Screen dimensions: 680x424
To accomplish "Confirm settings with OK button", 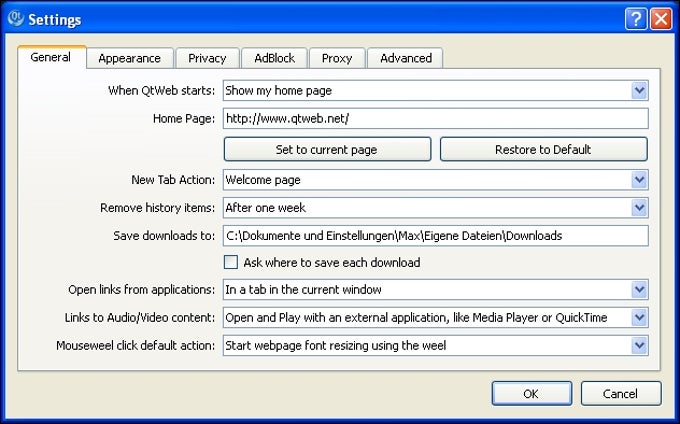I will [531, 394].
